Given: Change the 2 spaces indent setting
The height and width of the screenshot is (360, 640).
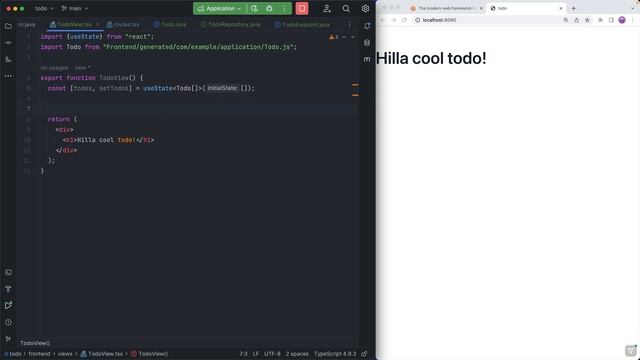Looking at the screenshot, I should point(297,354).
